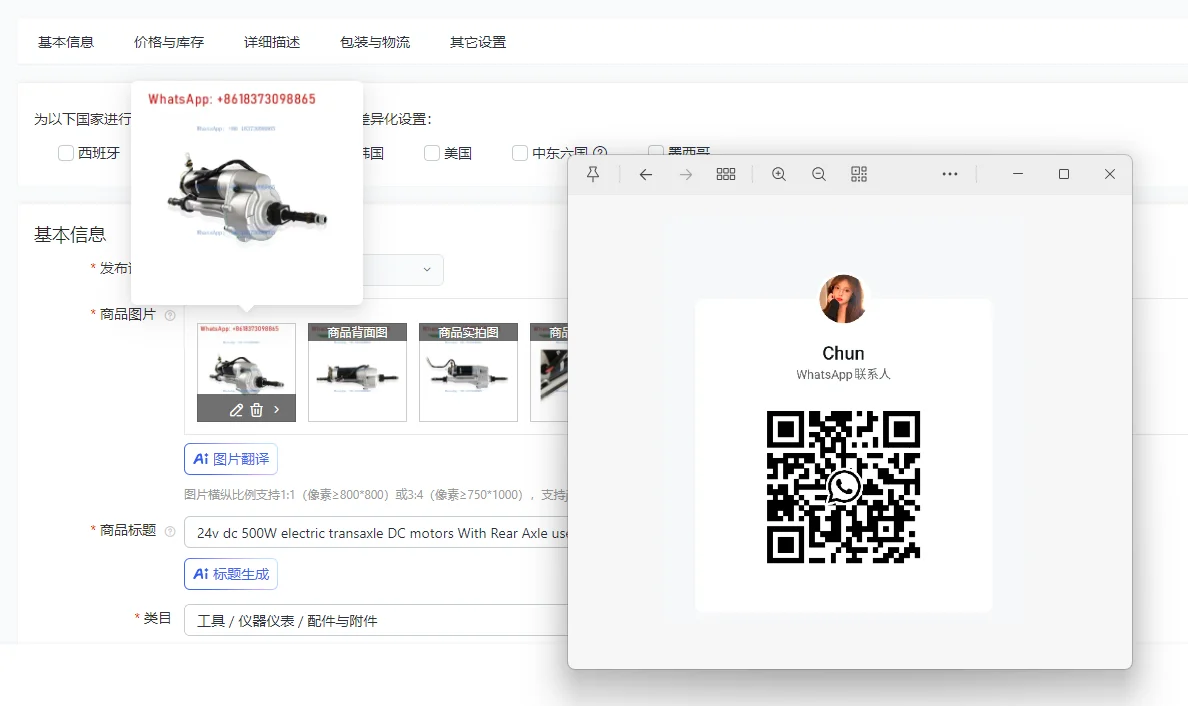Pin the image viewer window on top
This screenshot has height=706, width=1188.
[593, 174]
